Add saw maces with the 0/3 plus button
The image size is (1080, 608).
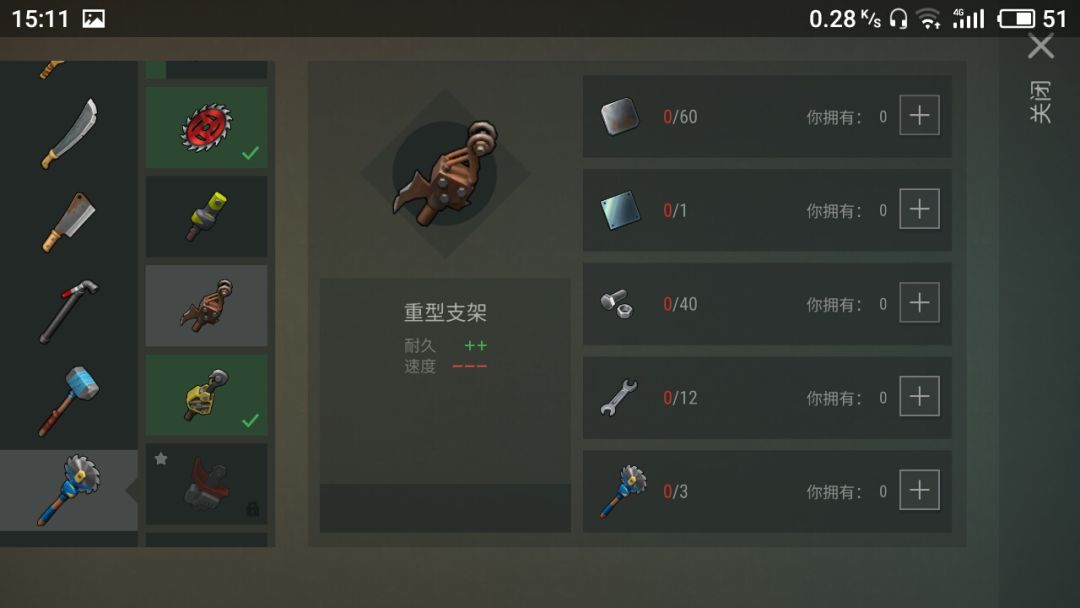(x=920, y=490)
